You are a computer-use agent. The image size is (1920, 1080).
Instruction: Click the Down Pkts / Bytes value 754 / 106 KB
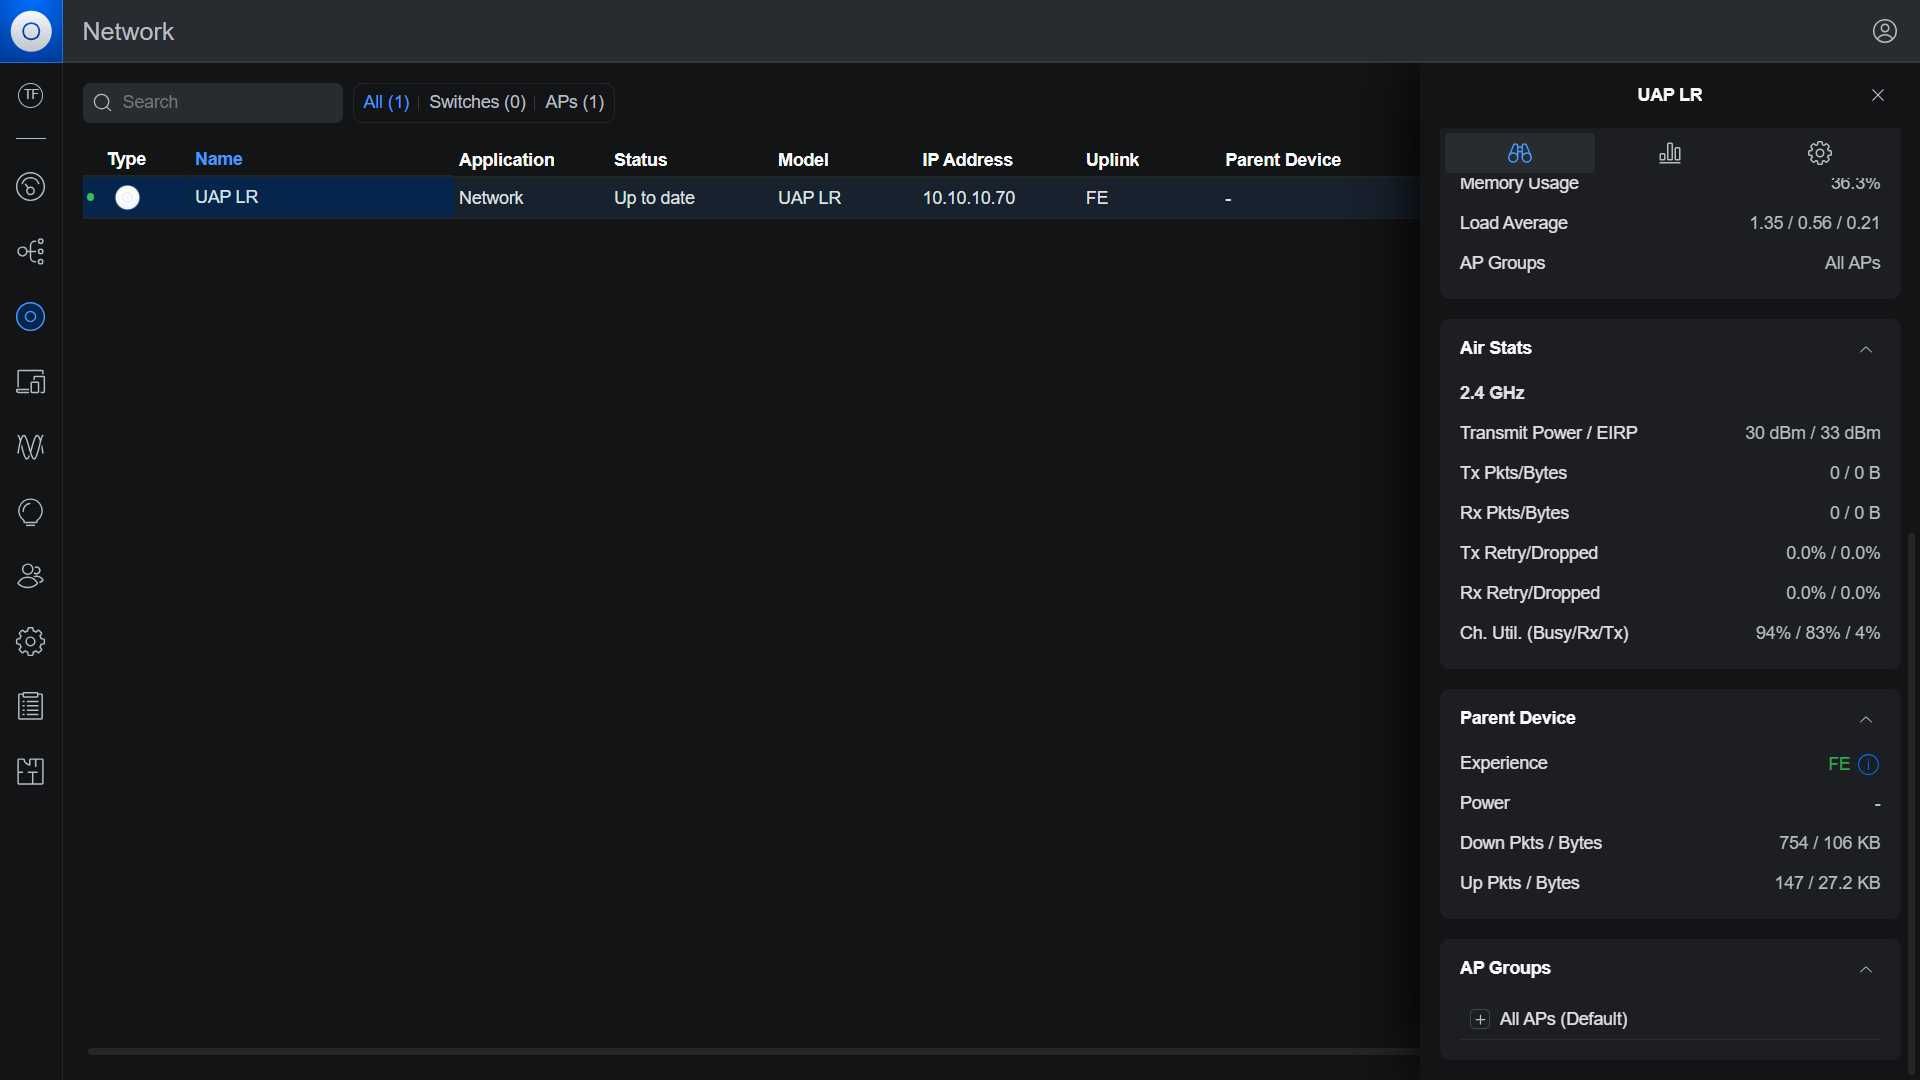pos(1830,843)
